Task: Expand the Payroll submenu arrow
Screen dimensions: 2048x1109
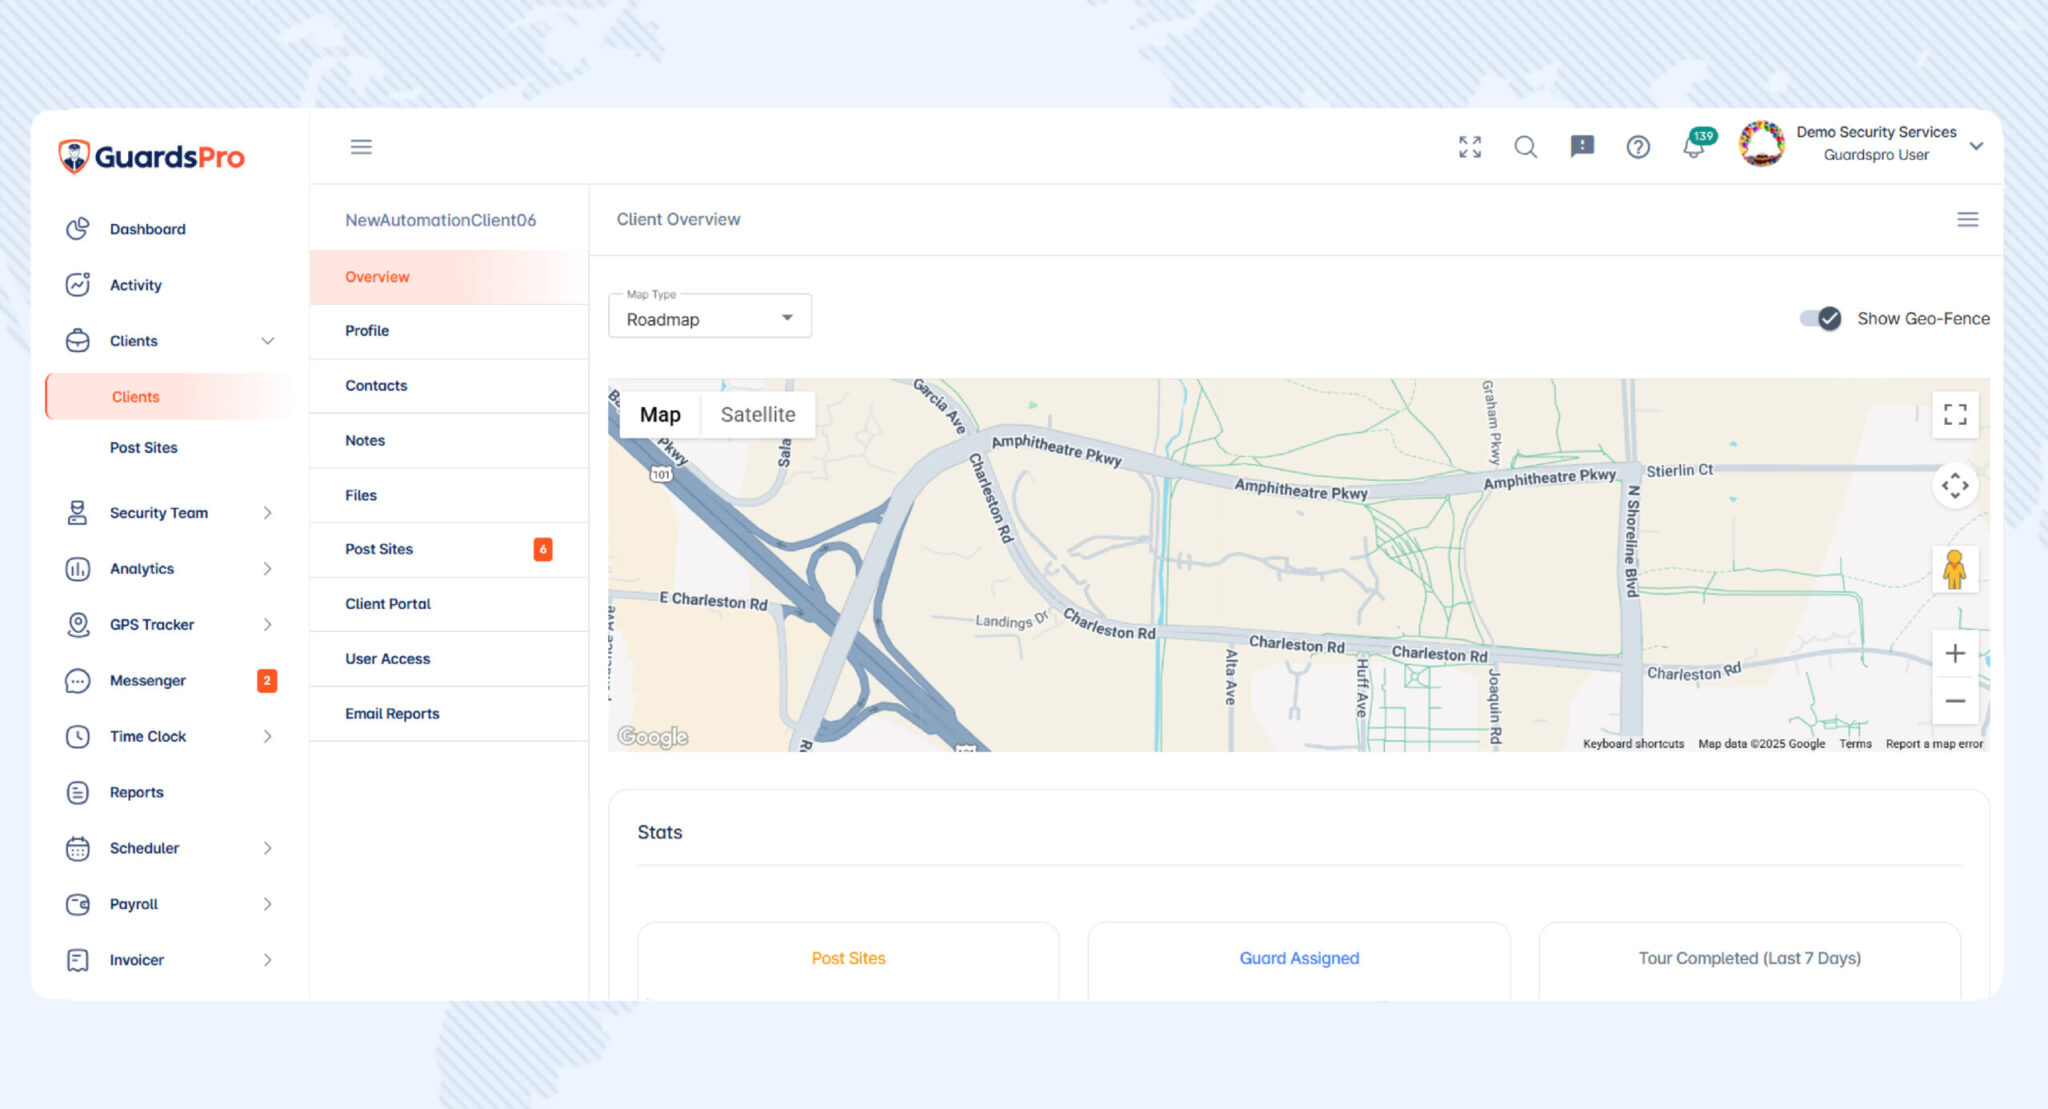Action: point(267,905)
